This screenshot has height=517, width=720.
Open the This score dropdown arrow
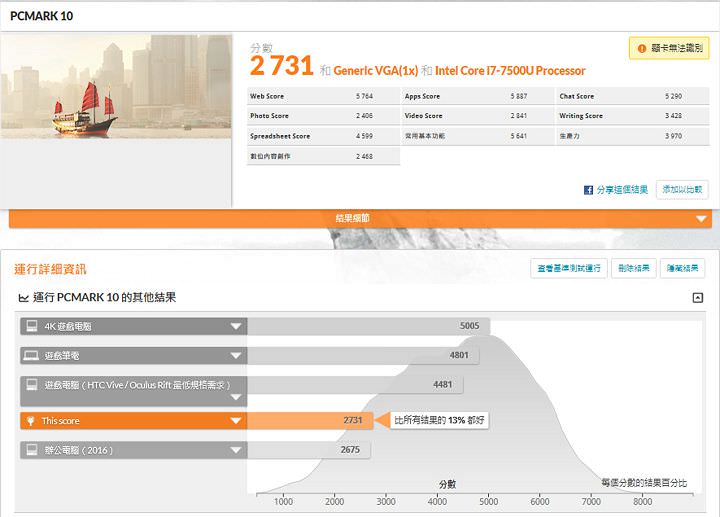pyautogui.click(x=236, y=421)
